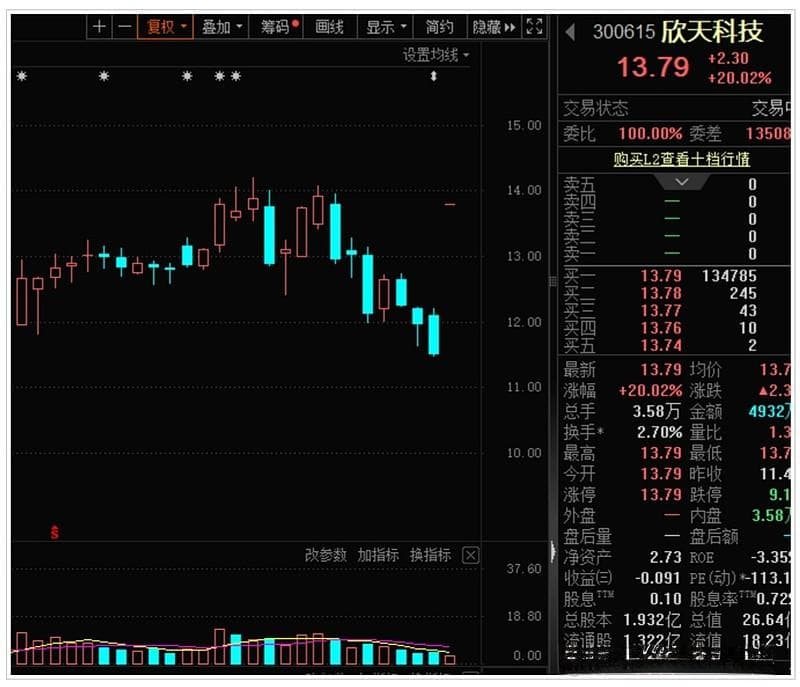Click the 交易状态 label

click(595, 108)
